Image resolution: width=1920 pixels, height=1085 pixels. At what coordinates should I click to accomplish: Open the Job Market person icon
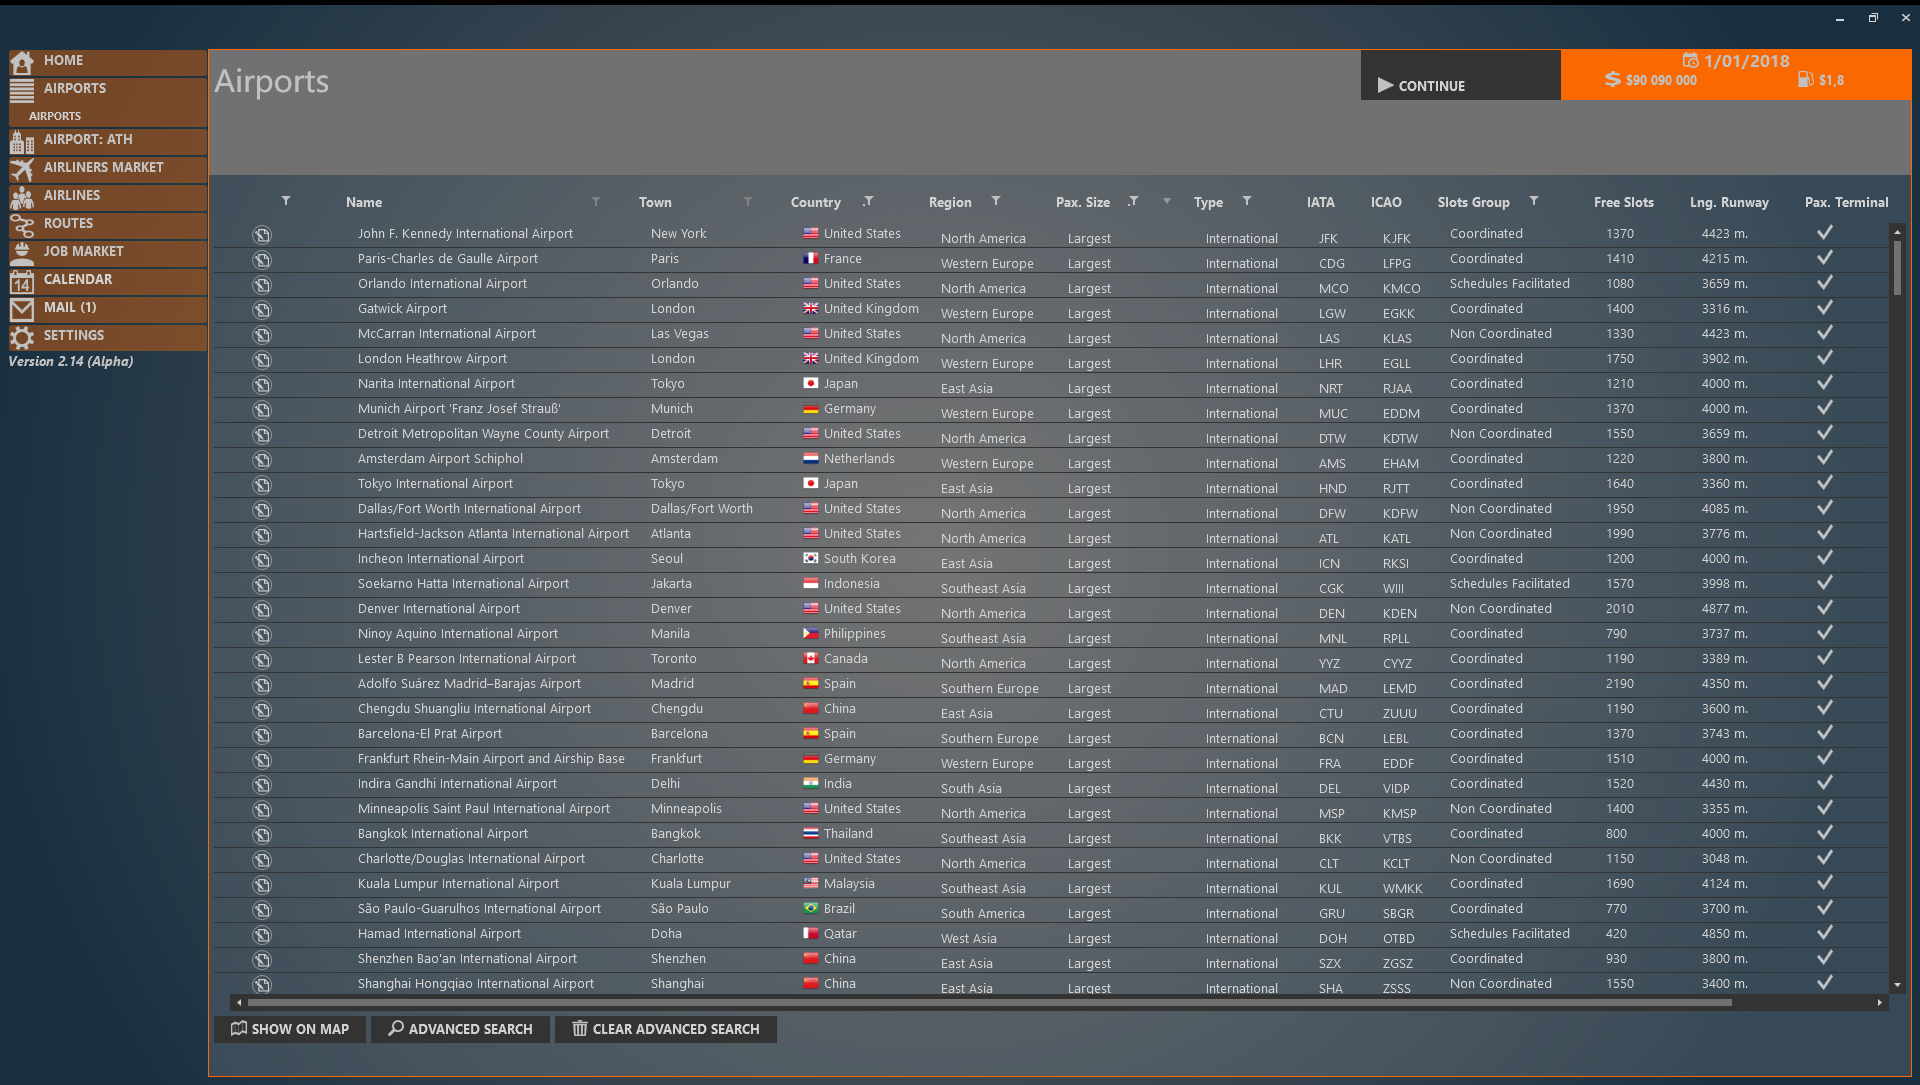click(22, 253)
